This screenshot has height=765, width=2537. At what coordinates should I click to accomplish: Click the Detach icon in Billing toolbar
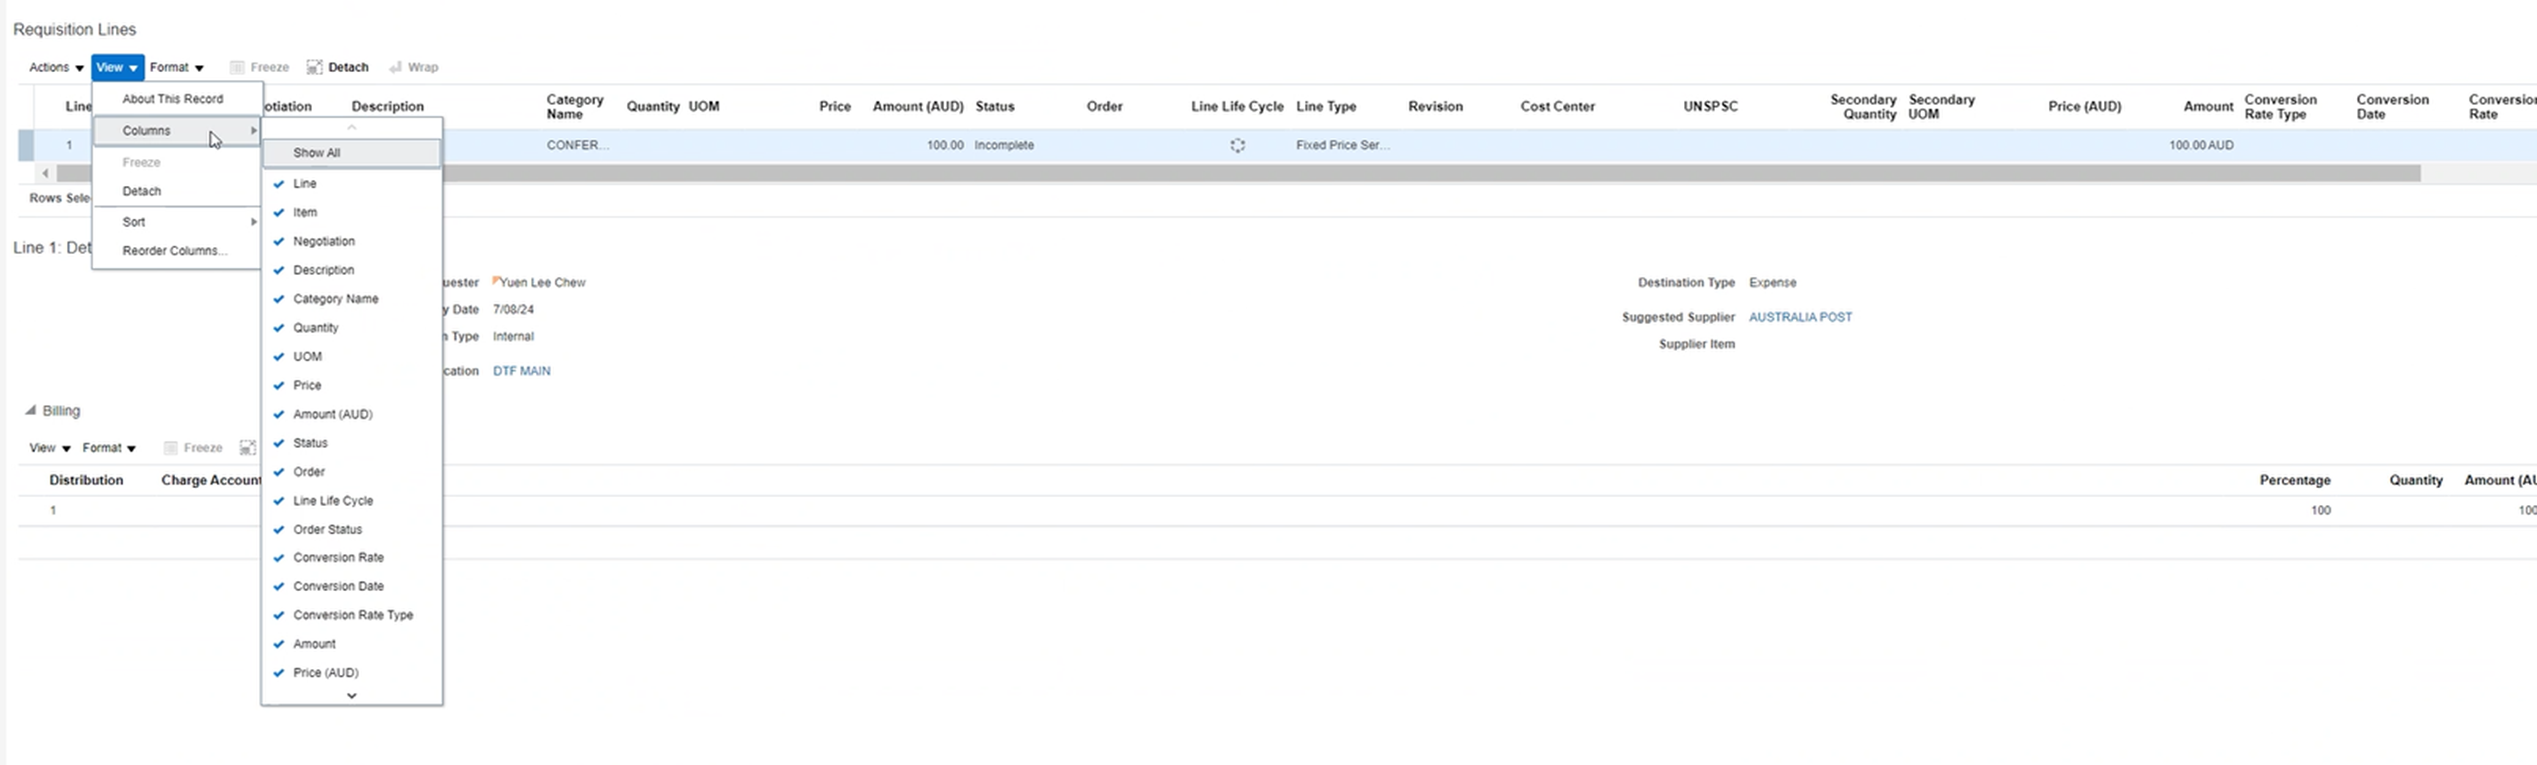click(248, 448)
